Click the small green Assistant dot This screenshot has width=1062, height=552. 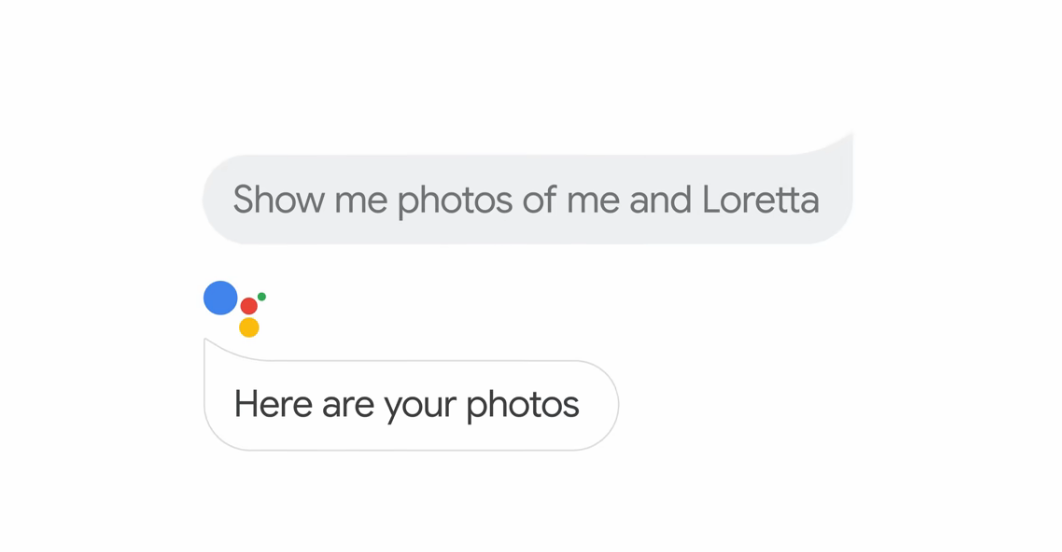click(261, 297)
